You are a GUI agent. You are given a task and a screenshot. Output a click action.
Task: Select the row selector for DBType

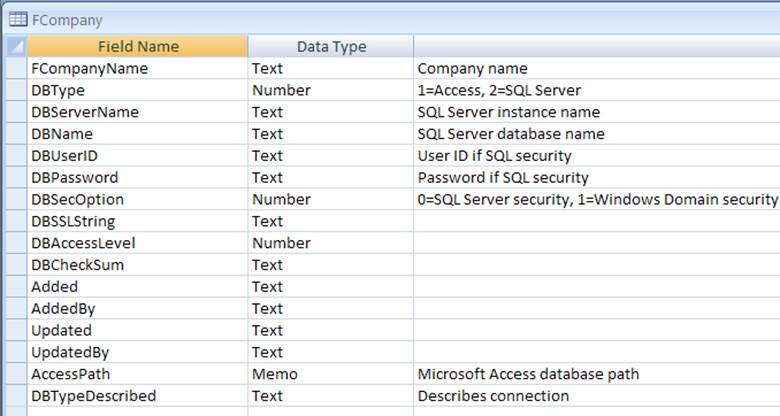click(x=16, y=90)
